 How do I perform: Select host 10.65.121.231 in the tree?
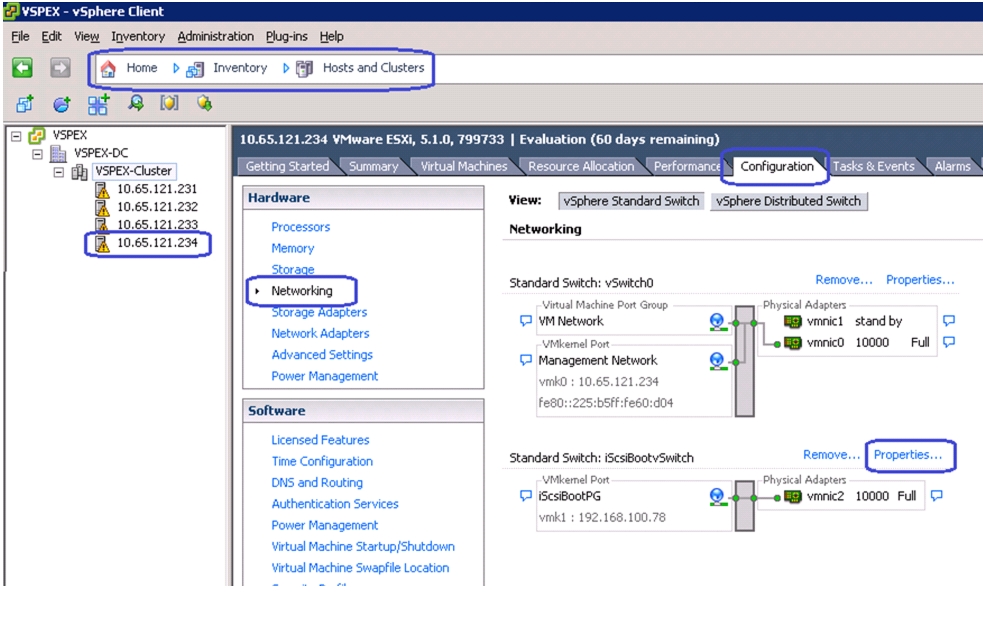coord(157,189)
